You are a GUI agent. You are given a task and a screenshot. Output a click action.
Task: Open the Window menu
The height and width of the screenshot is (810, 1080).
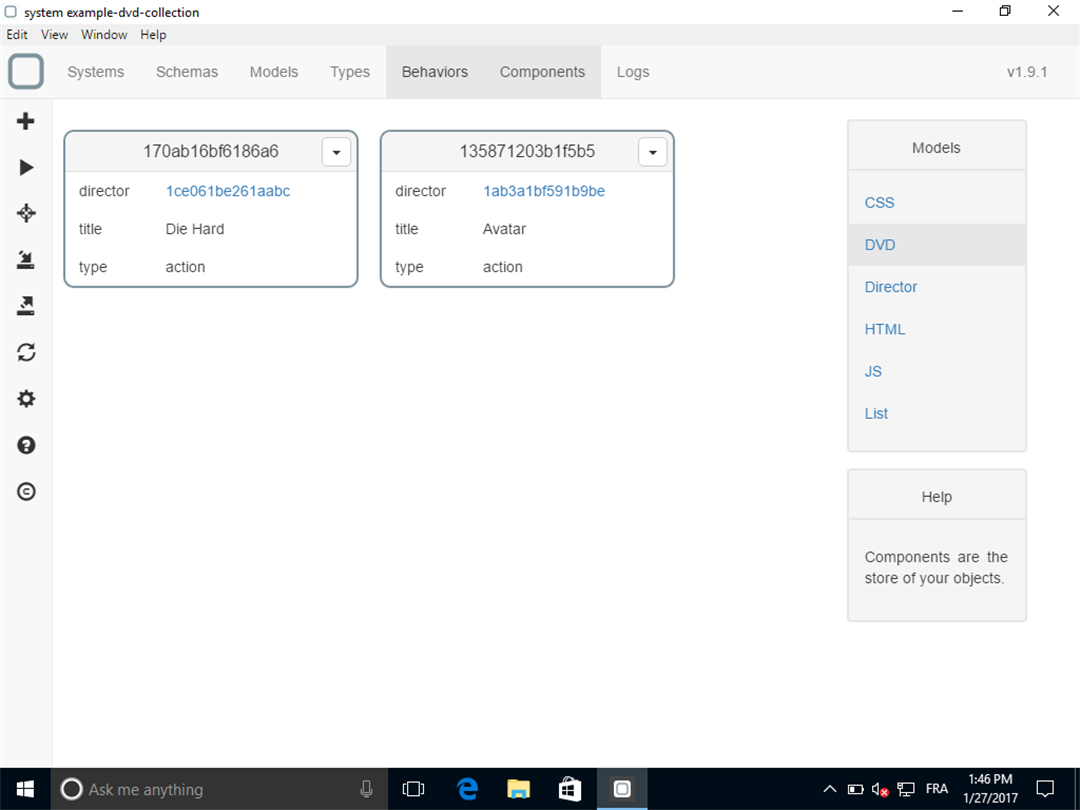click(104, 34)
